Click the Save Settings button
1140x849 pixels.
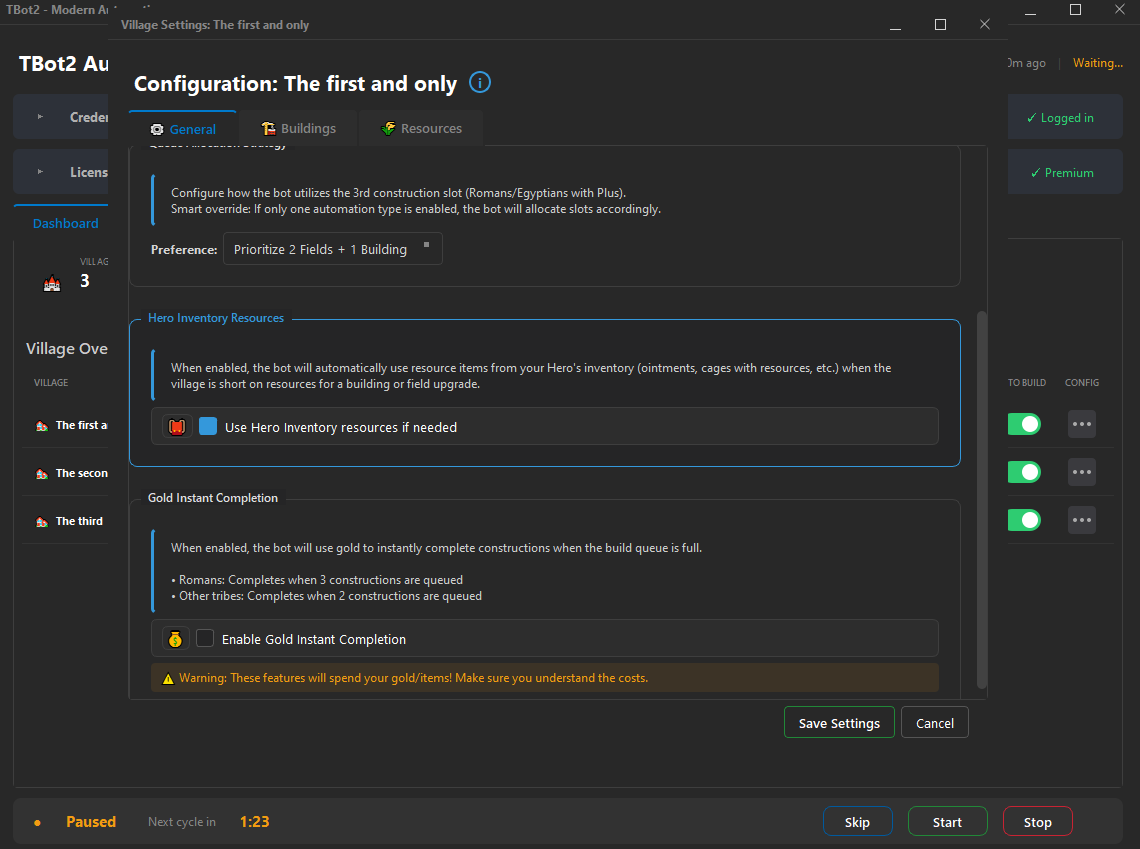pos(839,723)
